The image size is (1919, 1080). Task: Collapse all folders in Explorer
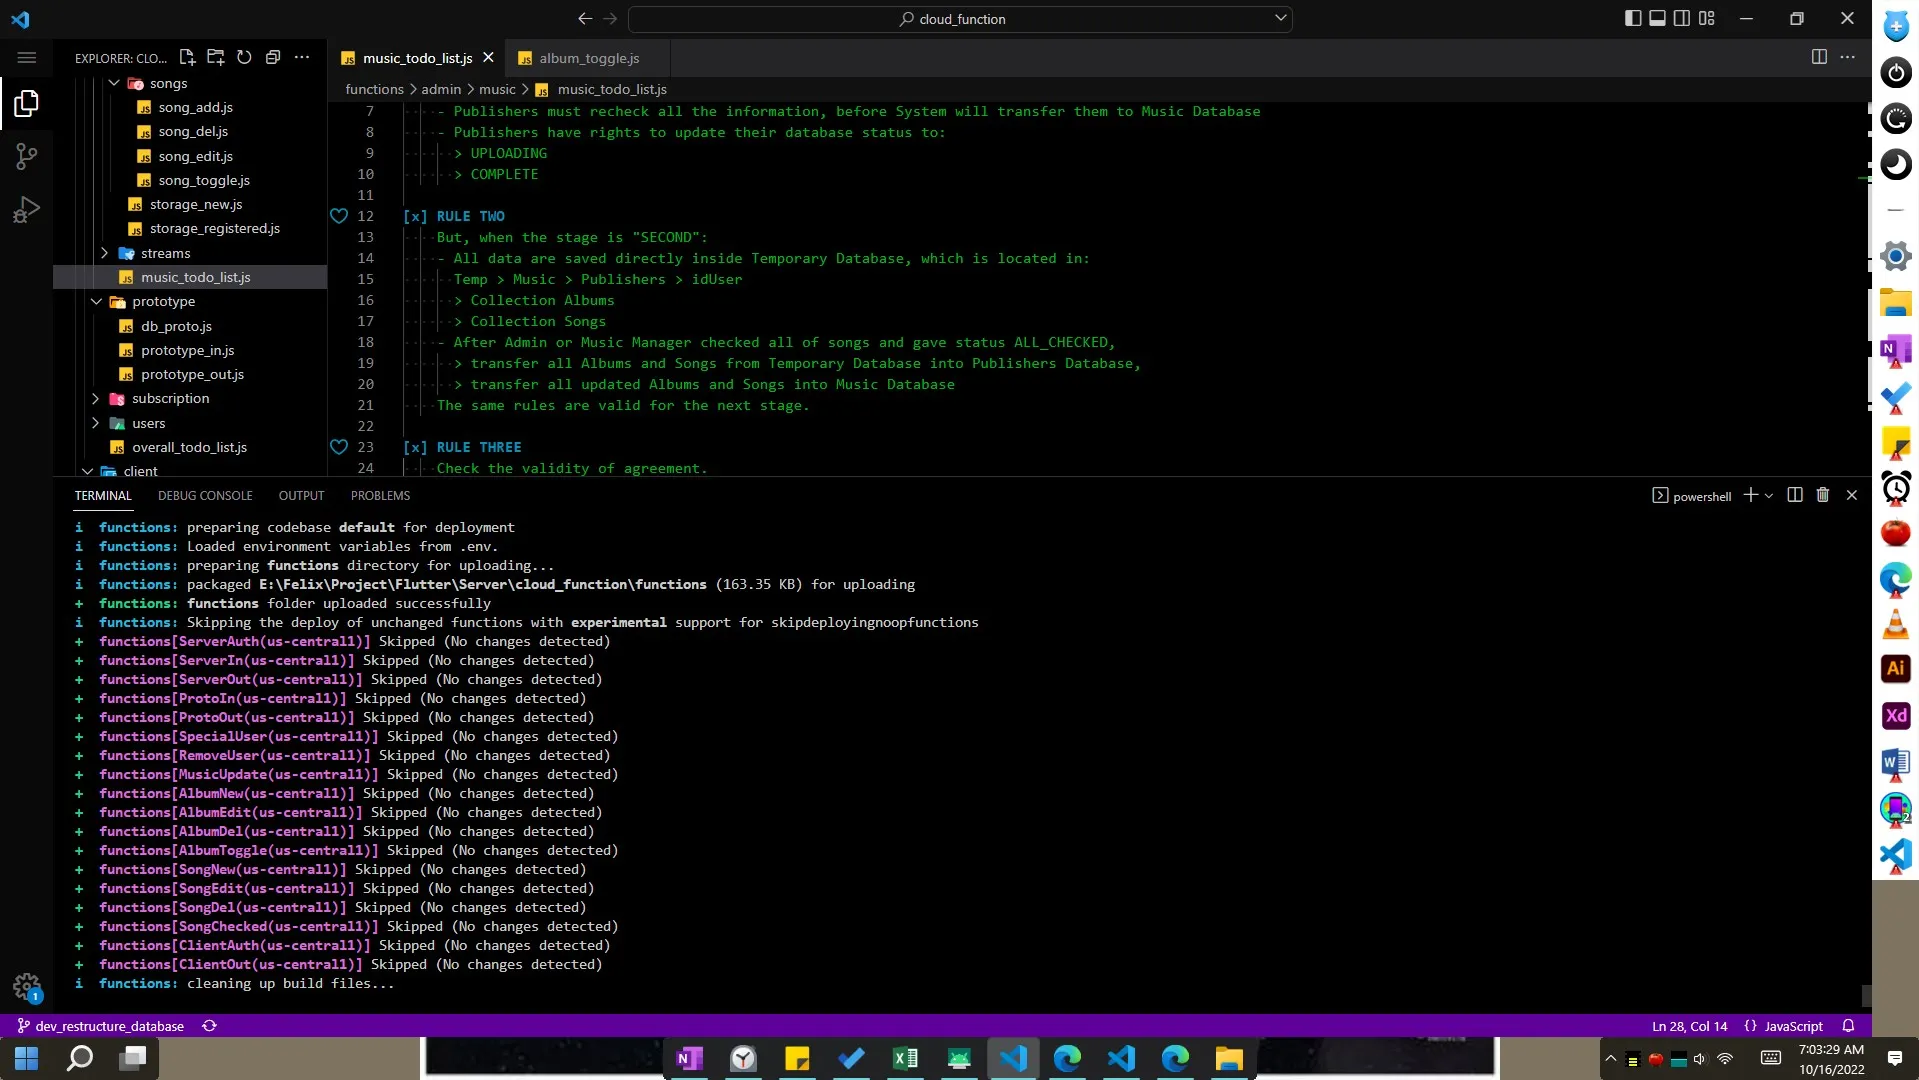click(272, 57)
